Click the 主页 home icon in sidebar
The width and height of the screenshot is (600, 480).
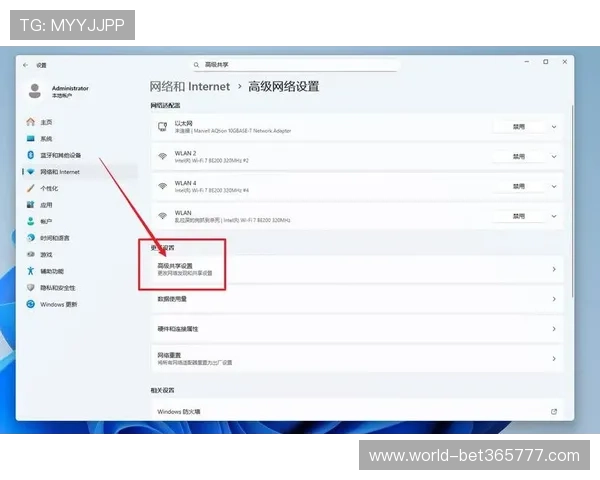click(x=31, y=122)
